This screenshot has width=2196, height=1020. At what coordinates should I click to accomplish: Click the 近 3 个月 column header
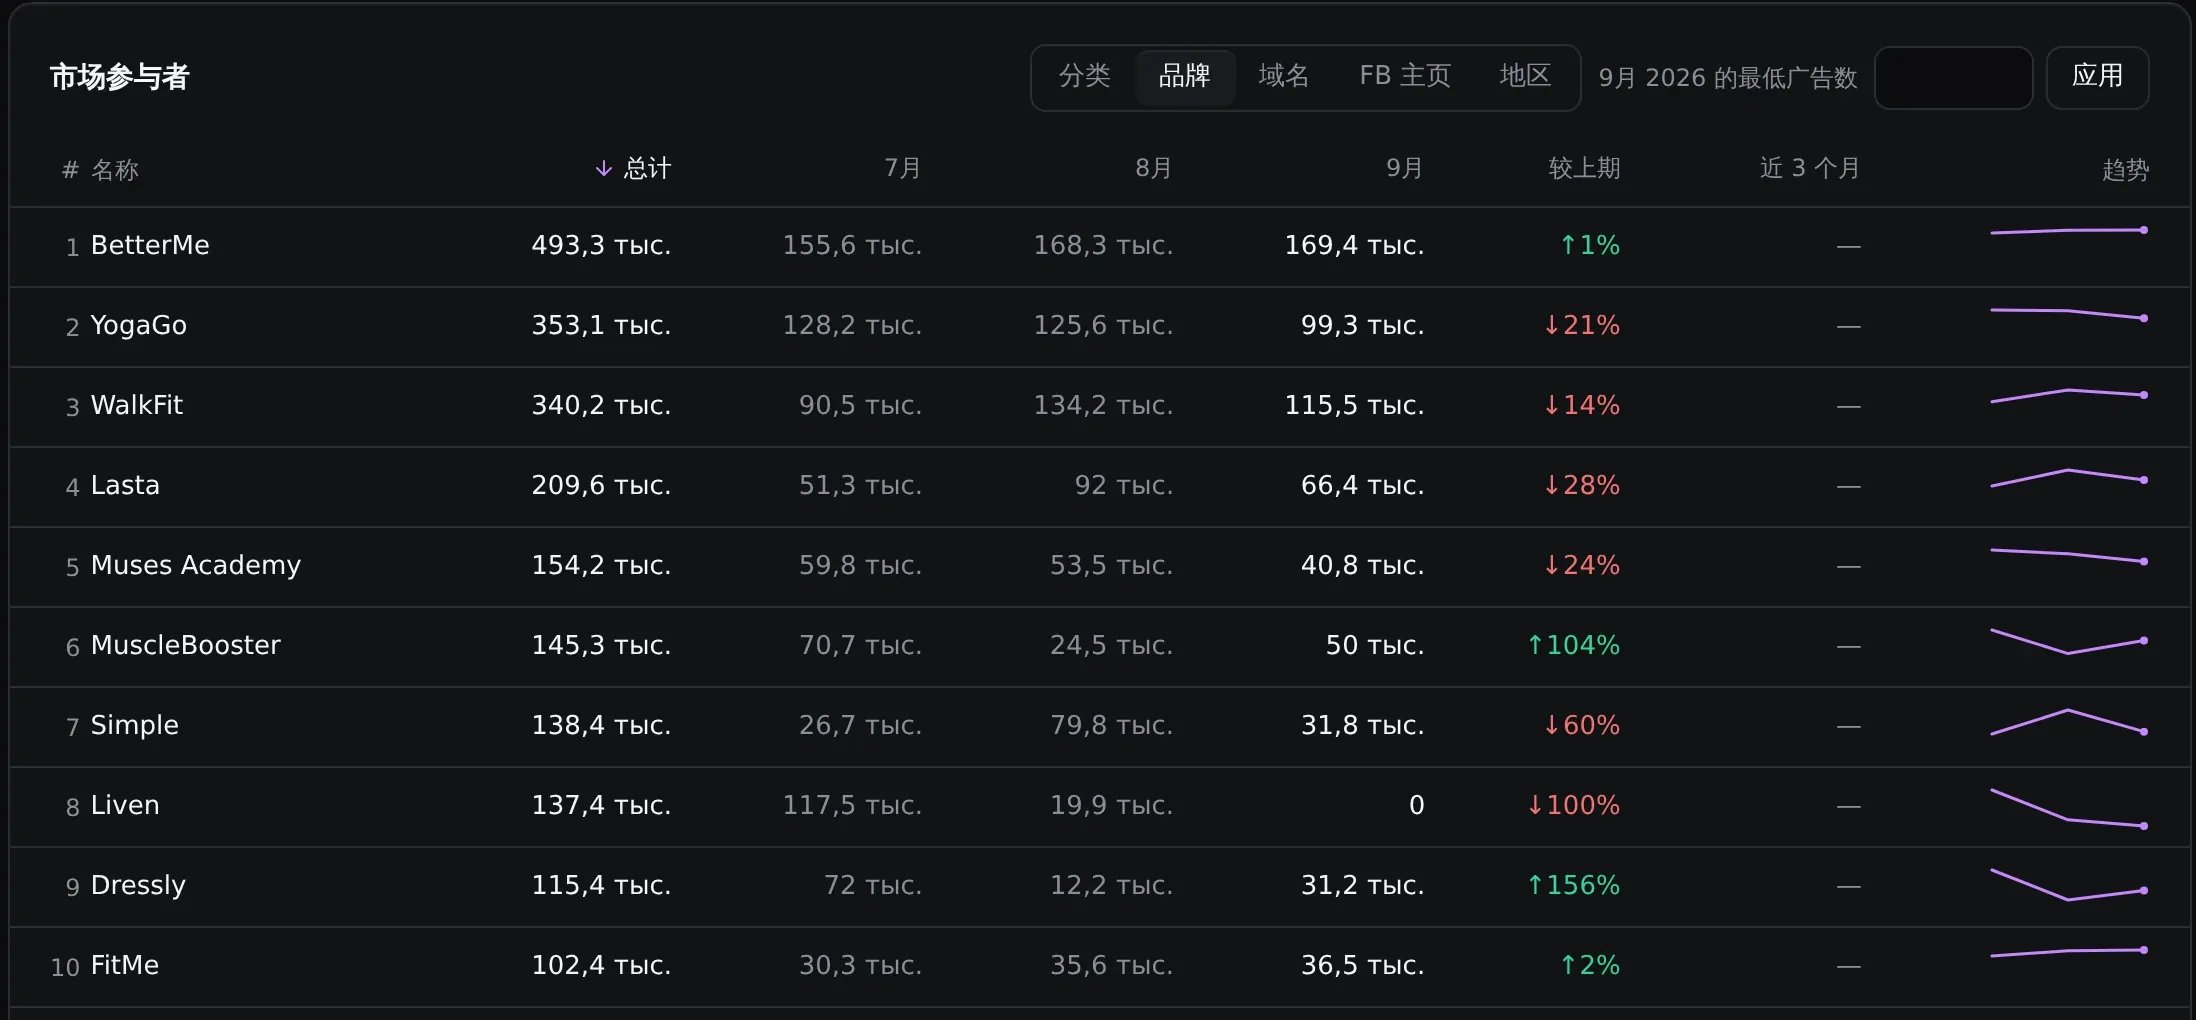(x=1810, y=169)
